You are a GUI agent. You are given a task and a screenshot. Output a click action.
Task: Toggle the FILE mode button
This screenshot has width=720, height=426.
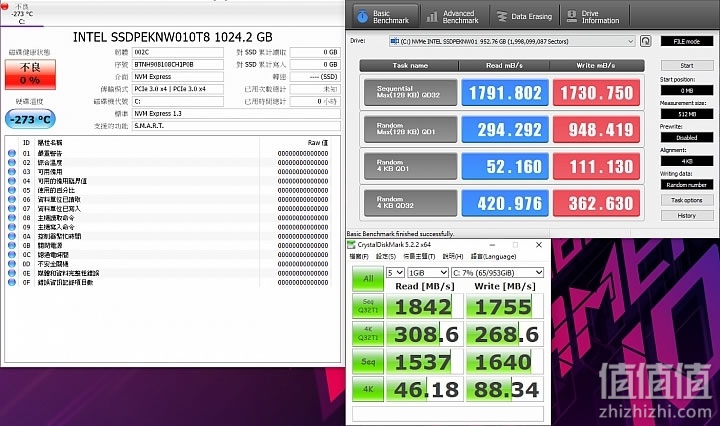point(686,41)
